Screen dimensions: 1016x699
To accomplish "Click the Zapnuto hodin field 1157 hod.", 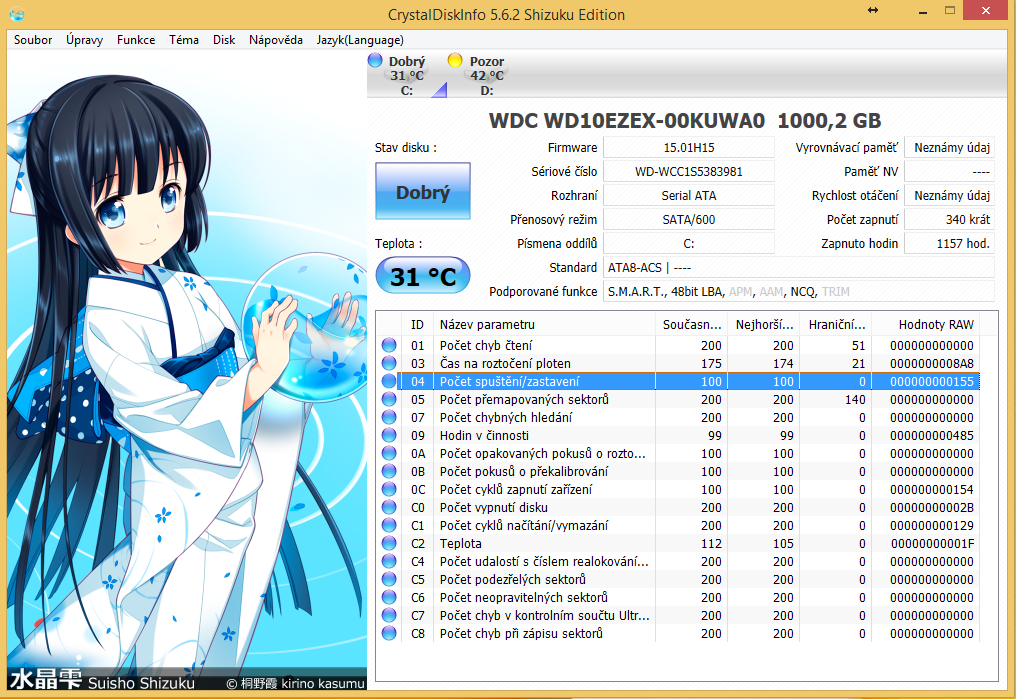I will click(x=949, y=244).
